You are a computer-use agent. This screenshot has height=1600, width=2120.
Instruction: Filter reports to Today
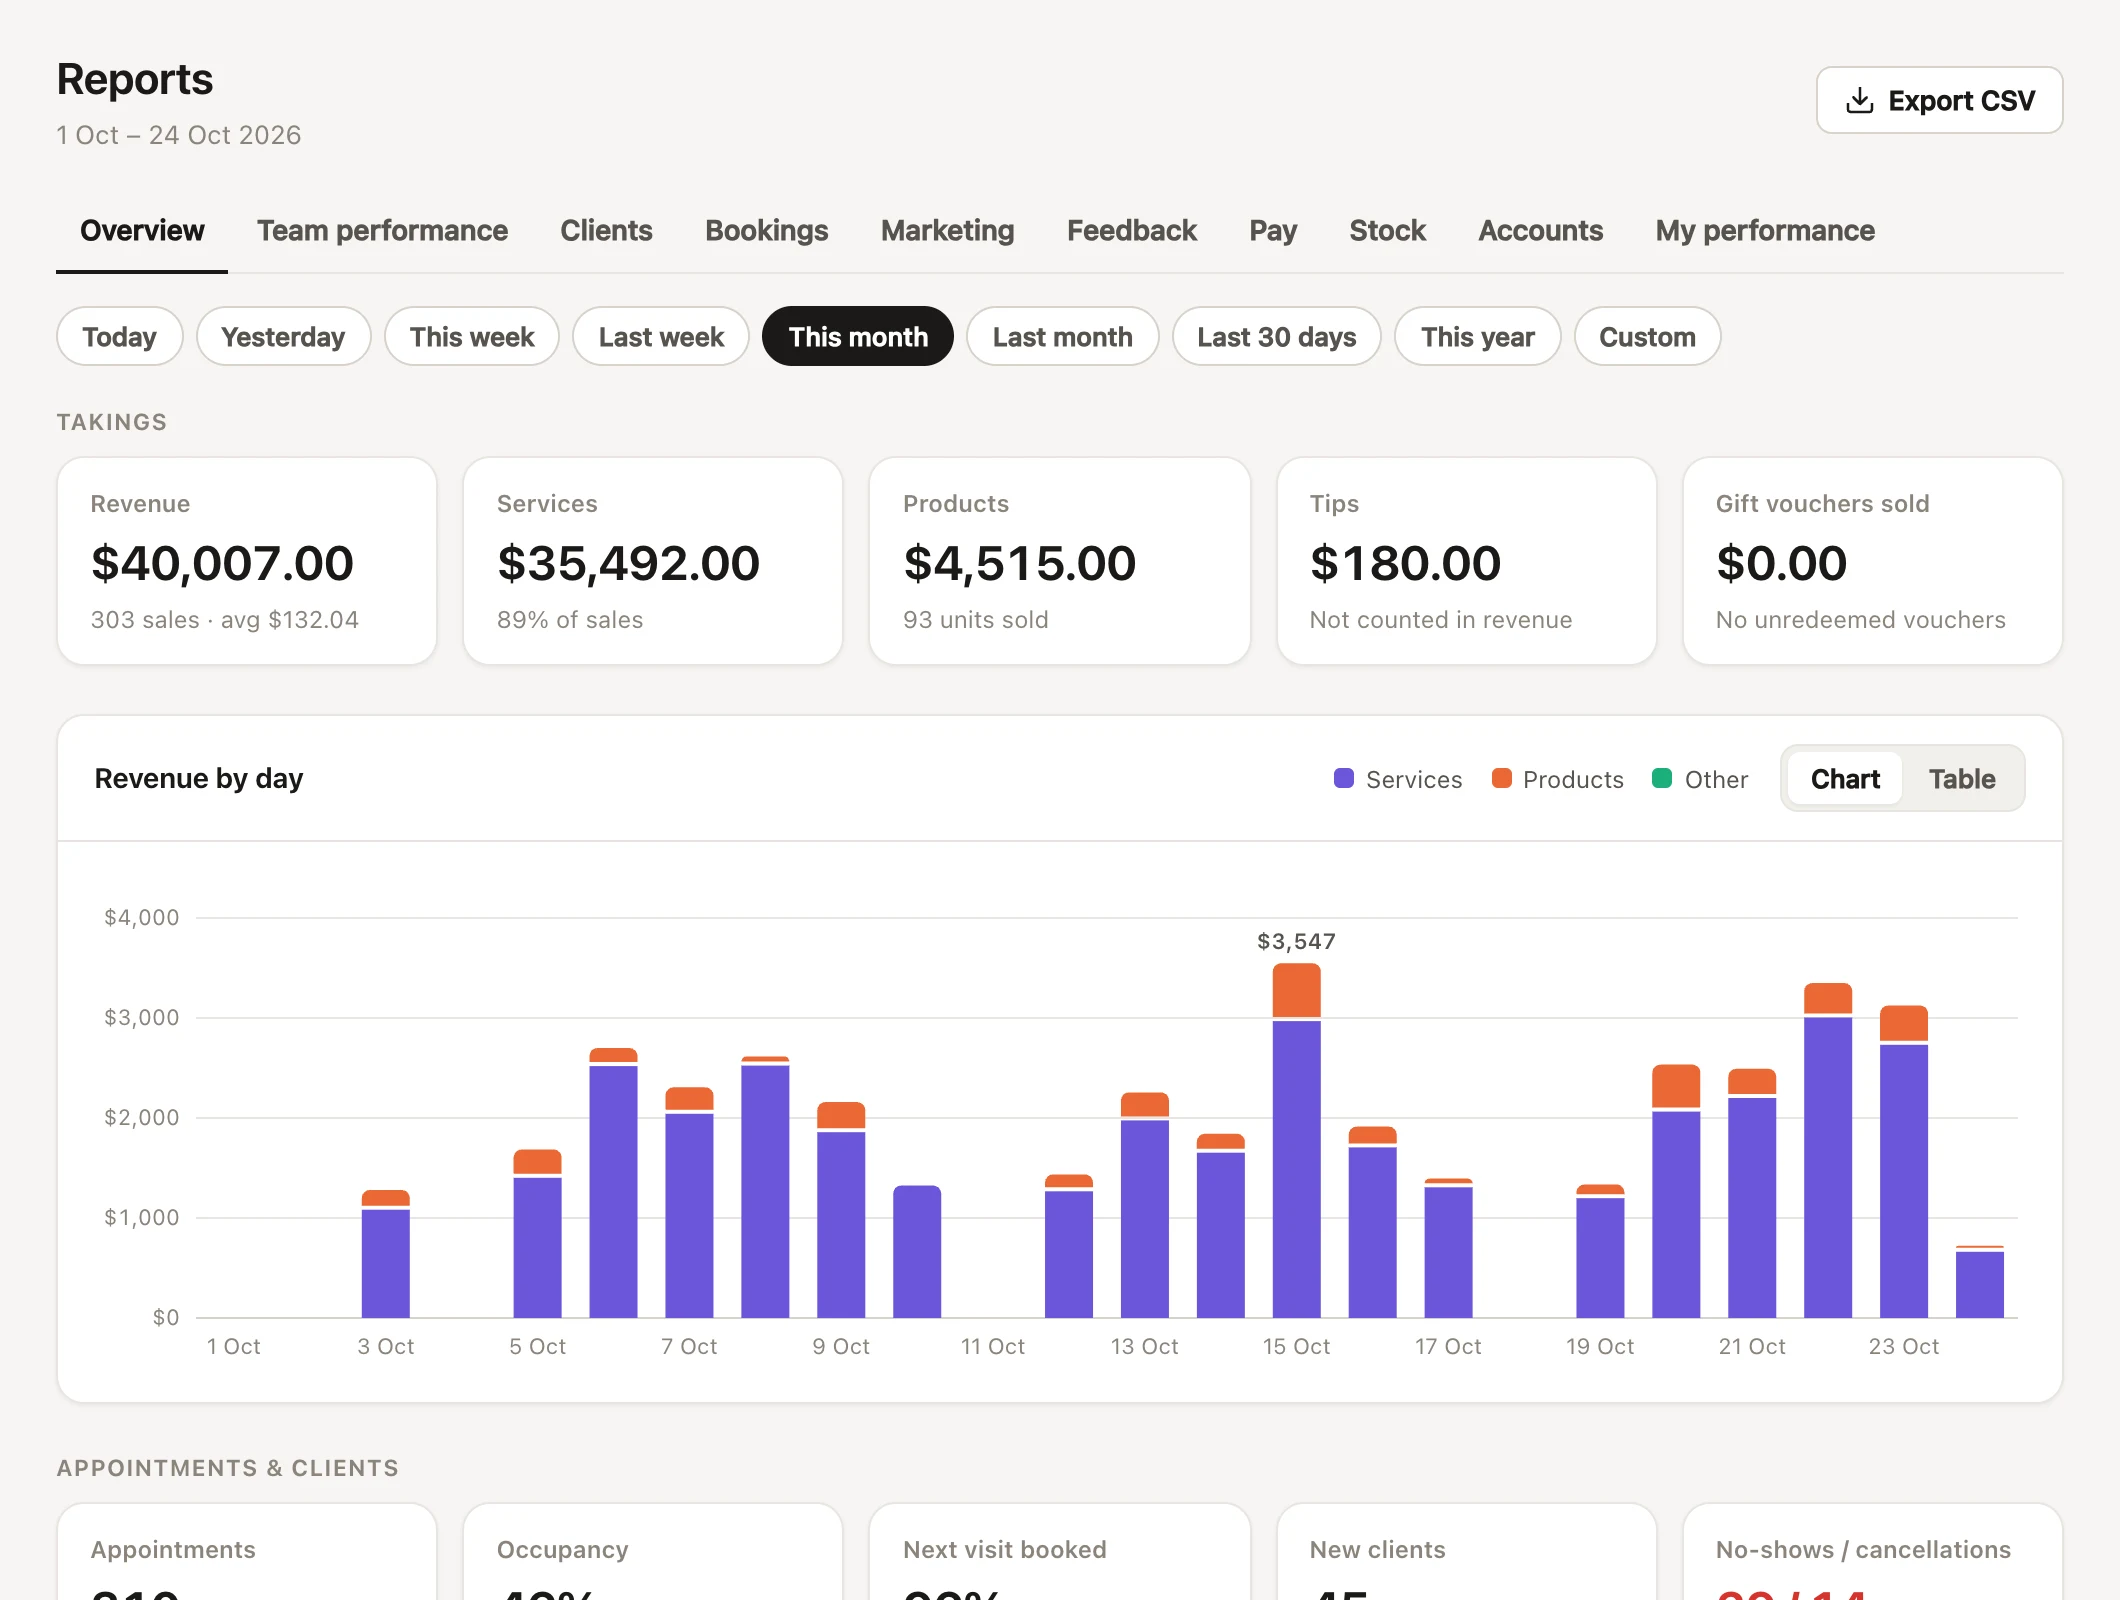click(120, 337)
